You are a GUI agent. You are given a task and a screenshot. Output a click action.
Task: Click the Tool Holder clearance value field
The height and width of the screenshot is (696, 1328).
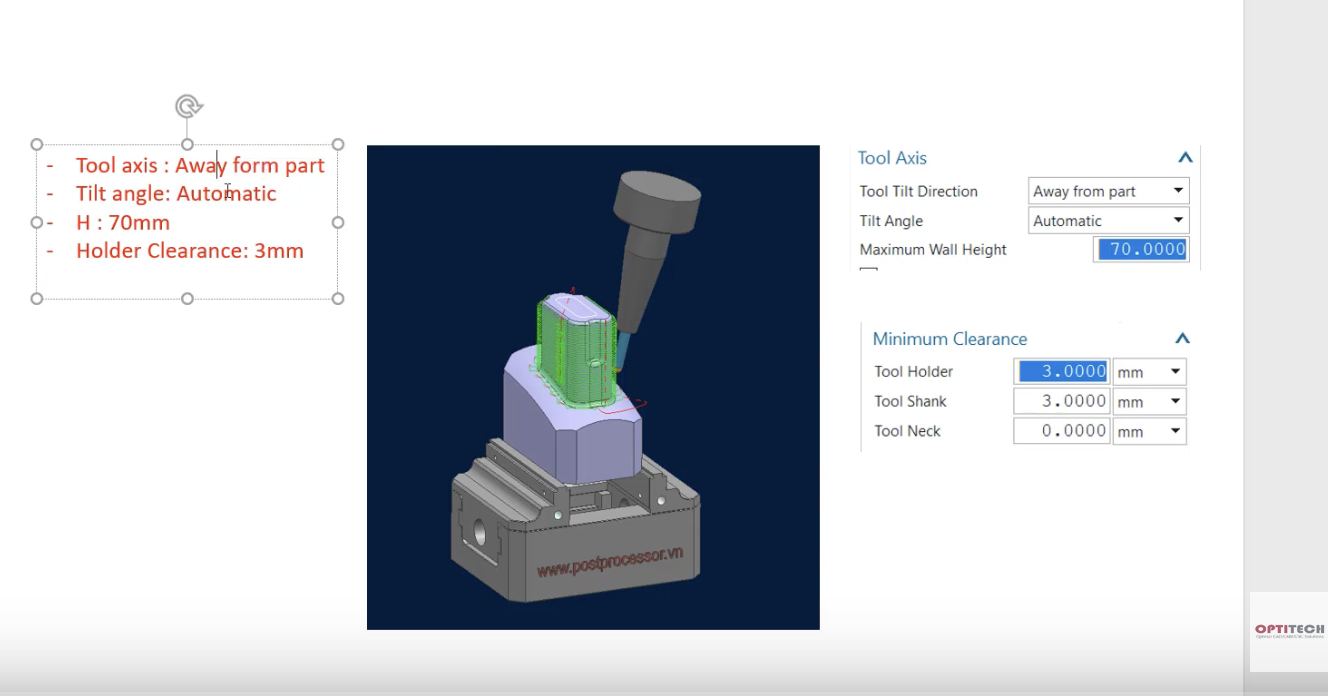pos(1062,372)
